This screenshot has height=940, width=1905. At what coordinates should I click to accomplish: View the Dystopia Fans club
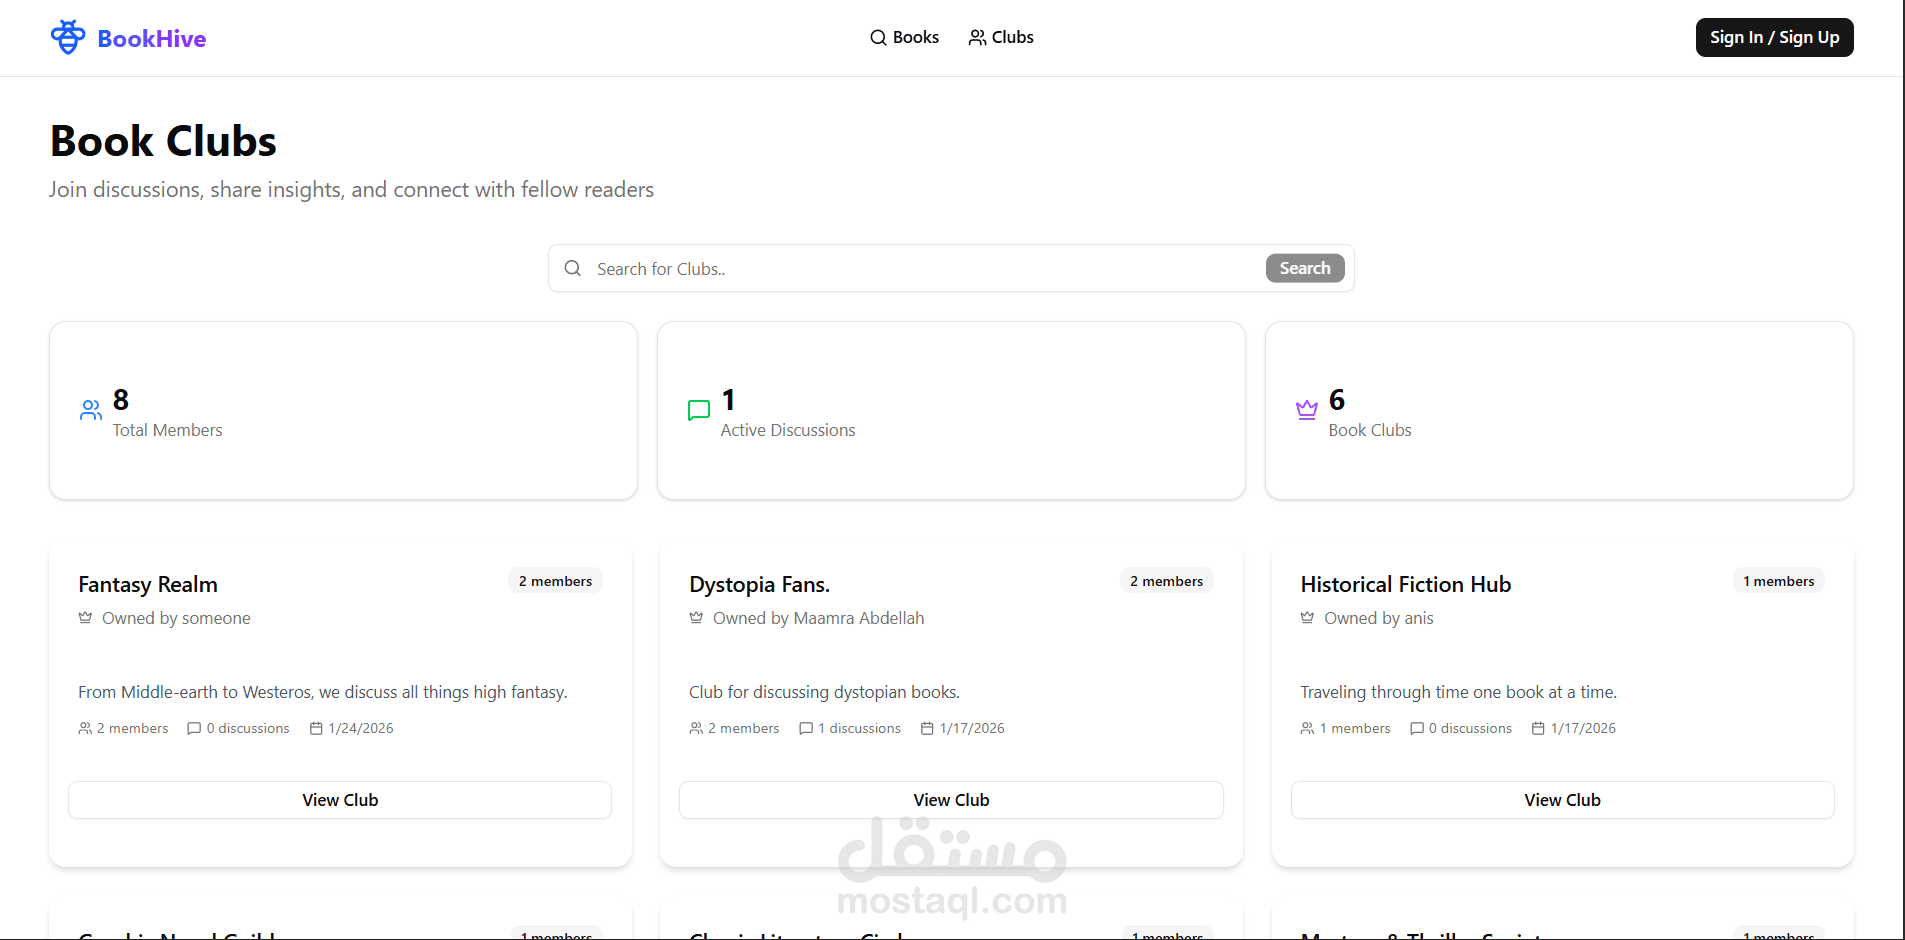click(951, 800)
